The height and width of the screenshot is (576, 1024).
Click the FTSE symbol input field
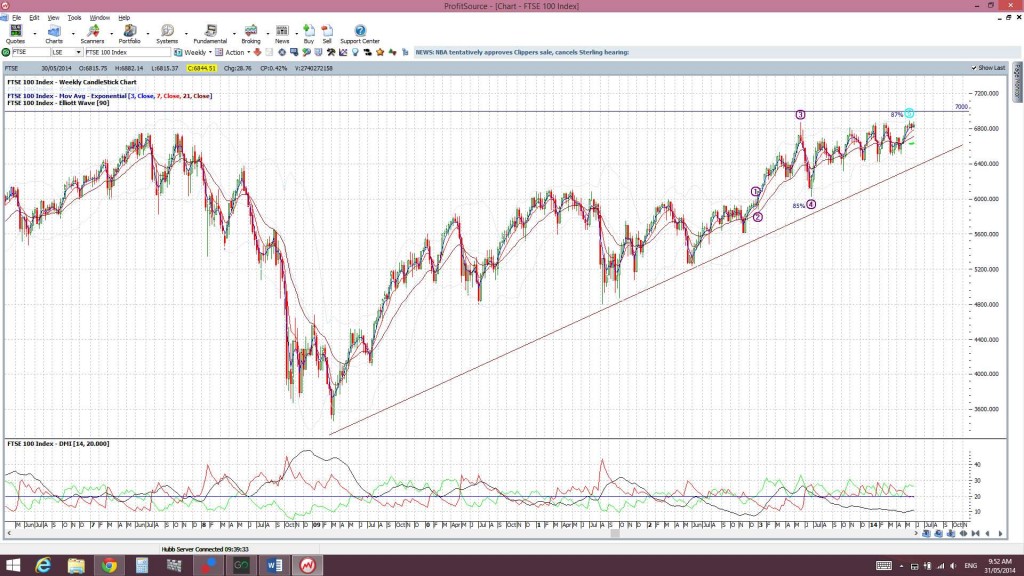click(31, 52)
